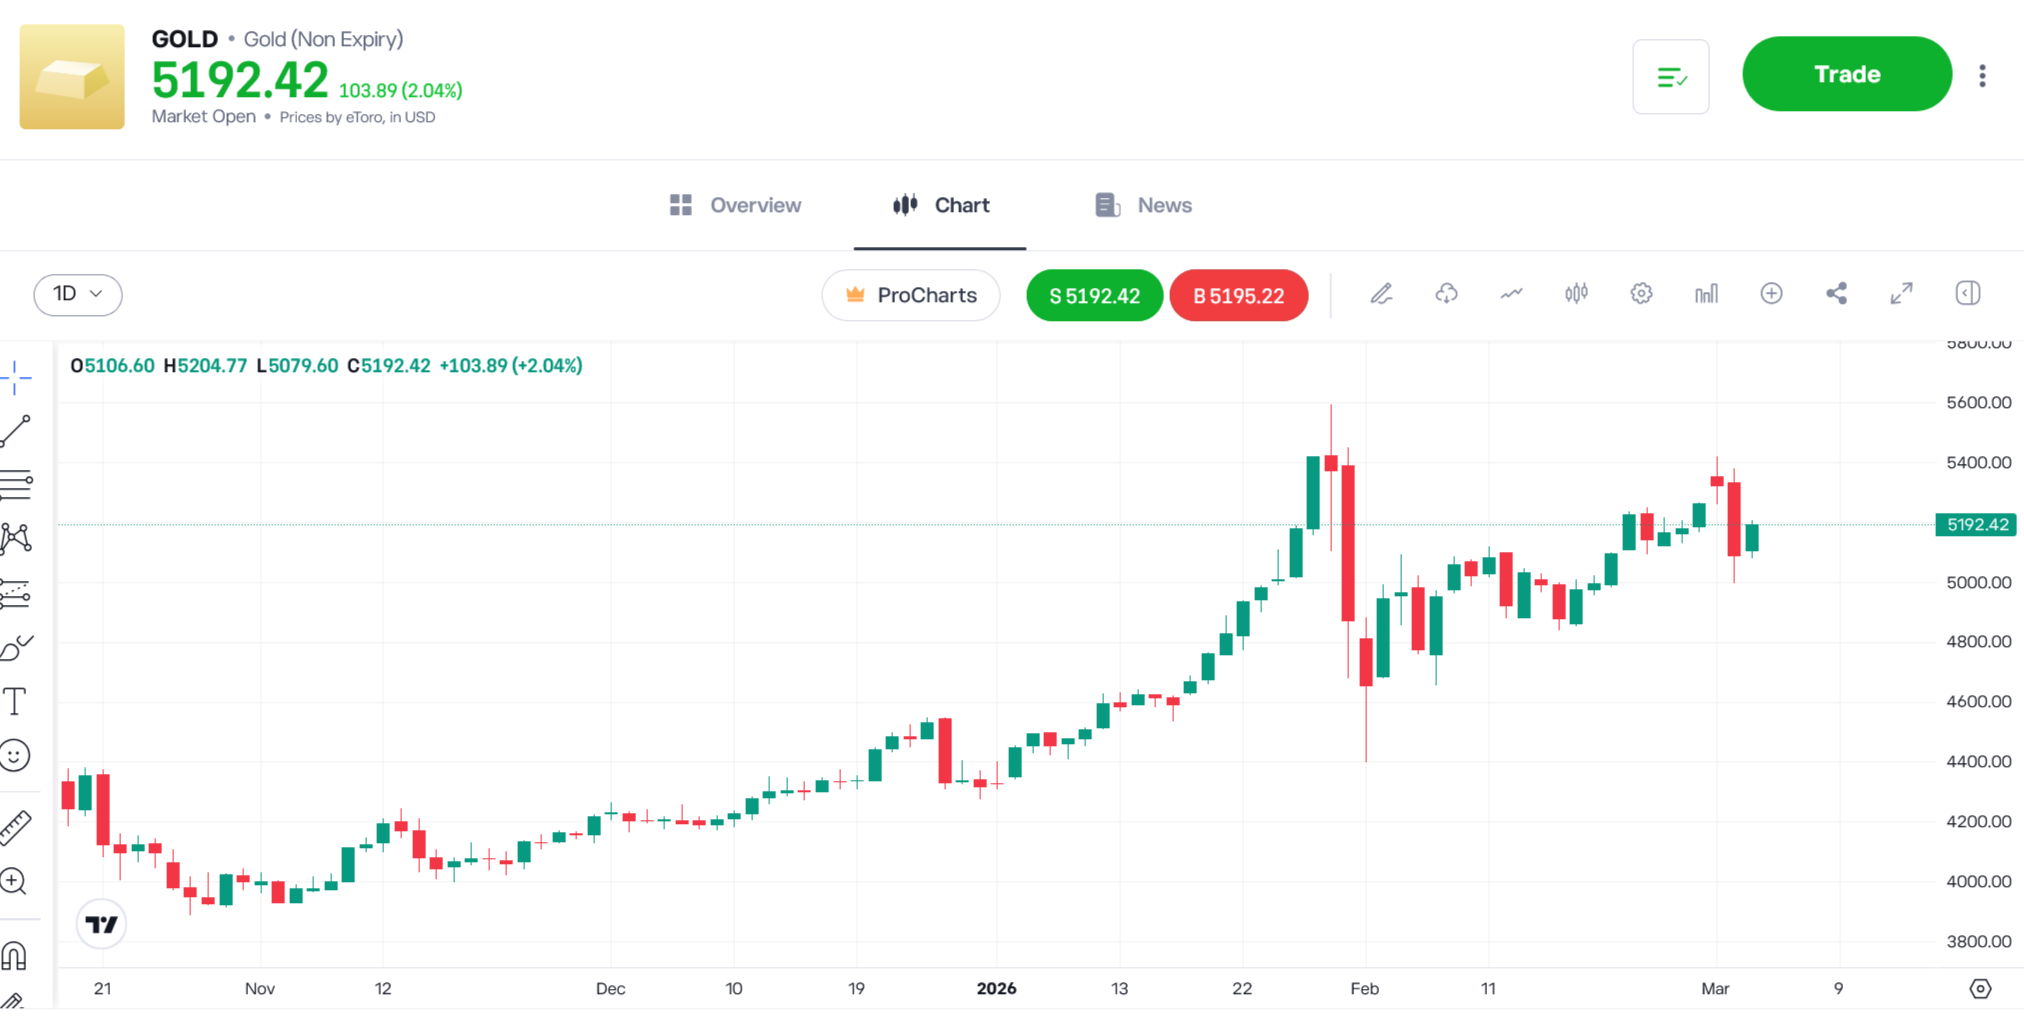Collapse the right-side panel toggle
This screenshot has width=2024, height=1030.
click(1966, 292)
